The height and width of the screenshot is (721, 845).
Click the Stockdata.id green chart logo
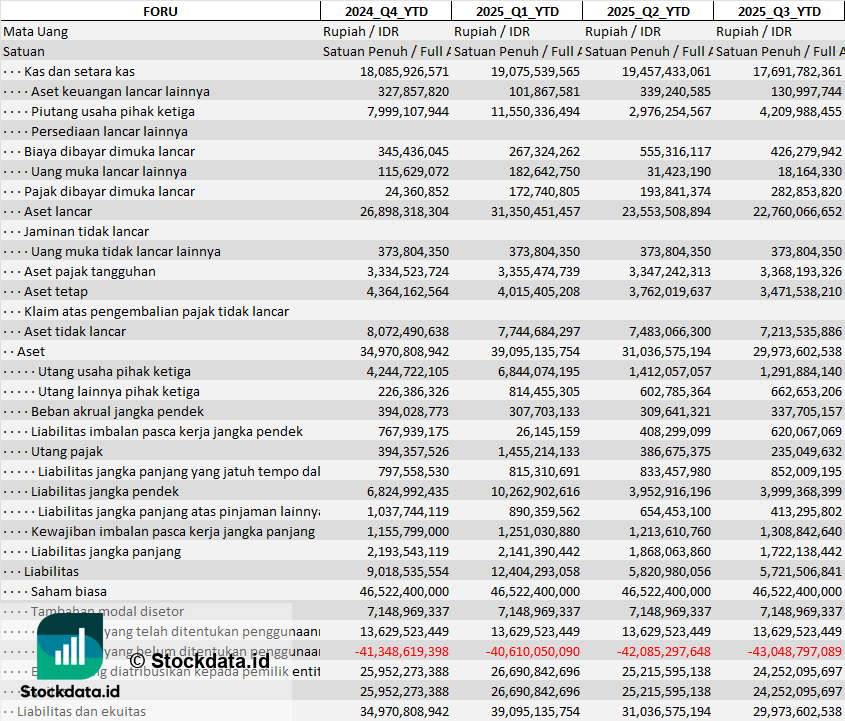tap(69, 646)
